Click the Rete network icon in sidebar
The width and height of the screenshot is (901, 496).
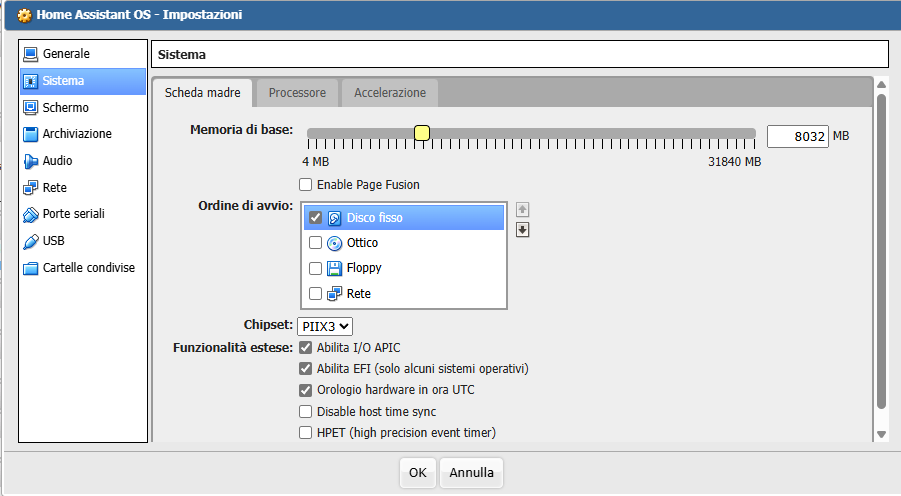[30, 188]
